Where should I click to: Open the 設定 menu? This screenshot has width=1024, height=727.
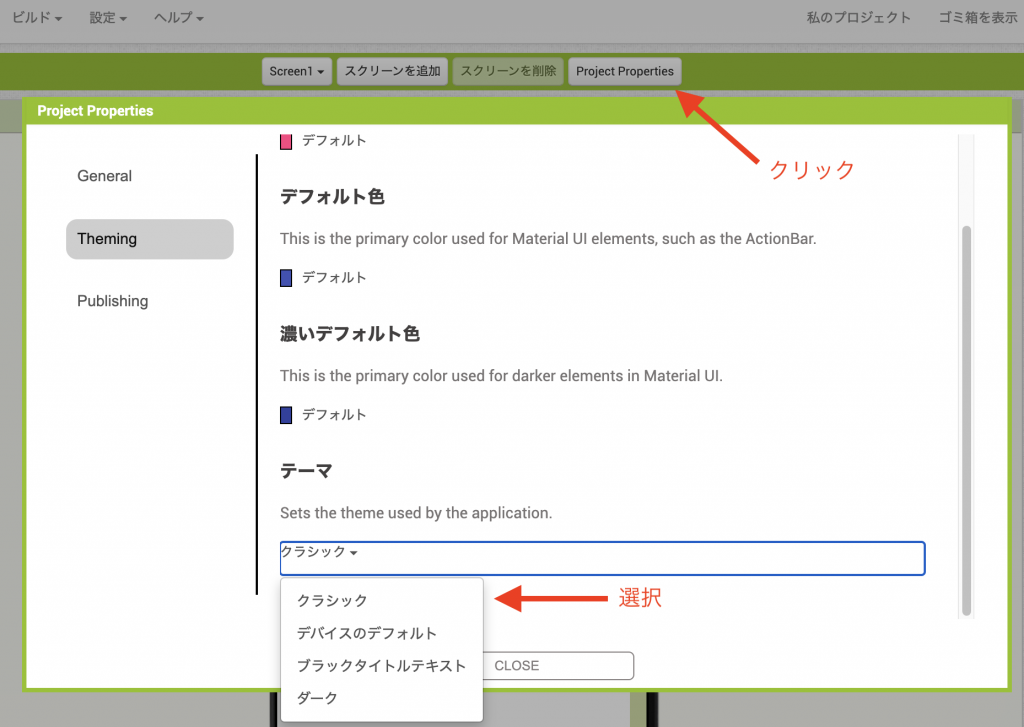[106, 17]
